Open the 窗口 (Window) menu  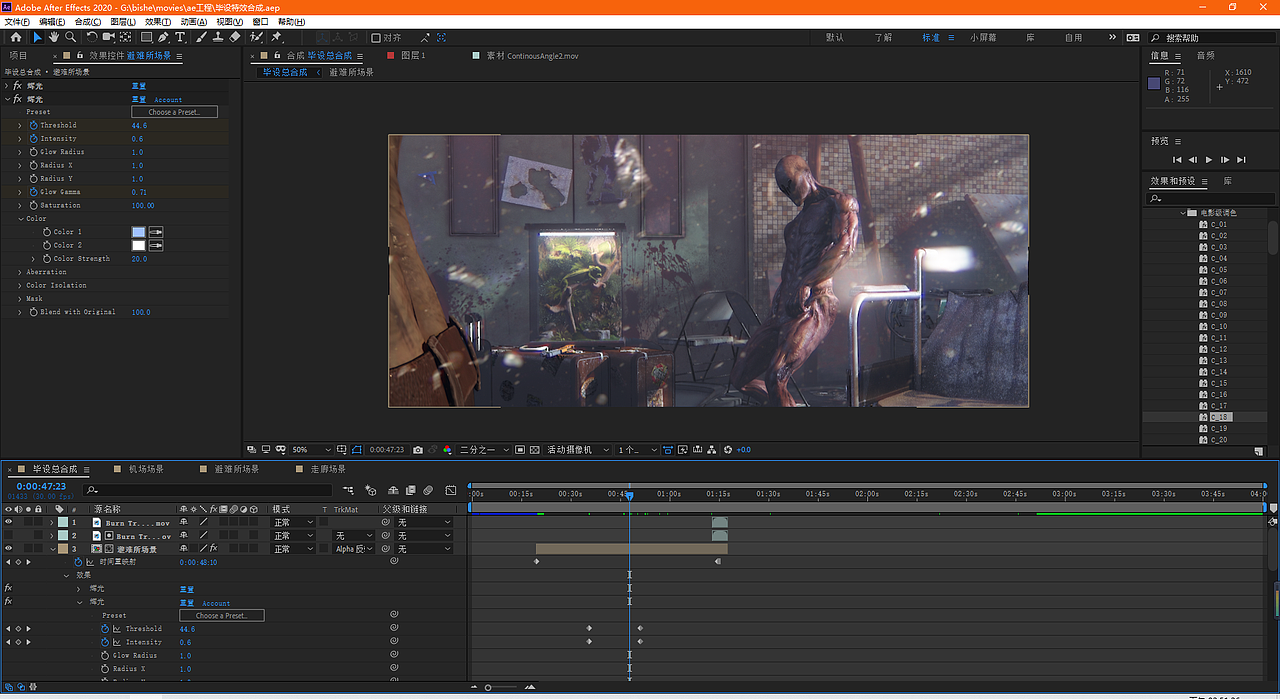point(260,21)
